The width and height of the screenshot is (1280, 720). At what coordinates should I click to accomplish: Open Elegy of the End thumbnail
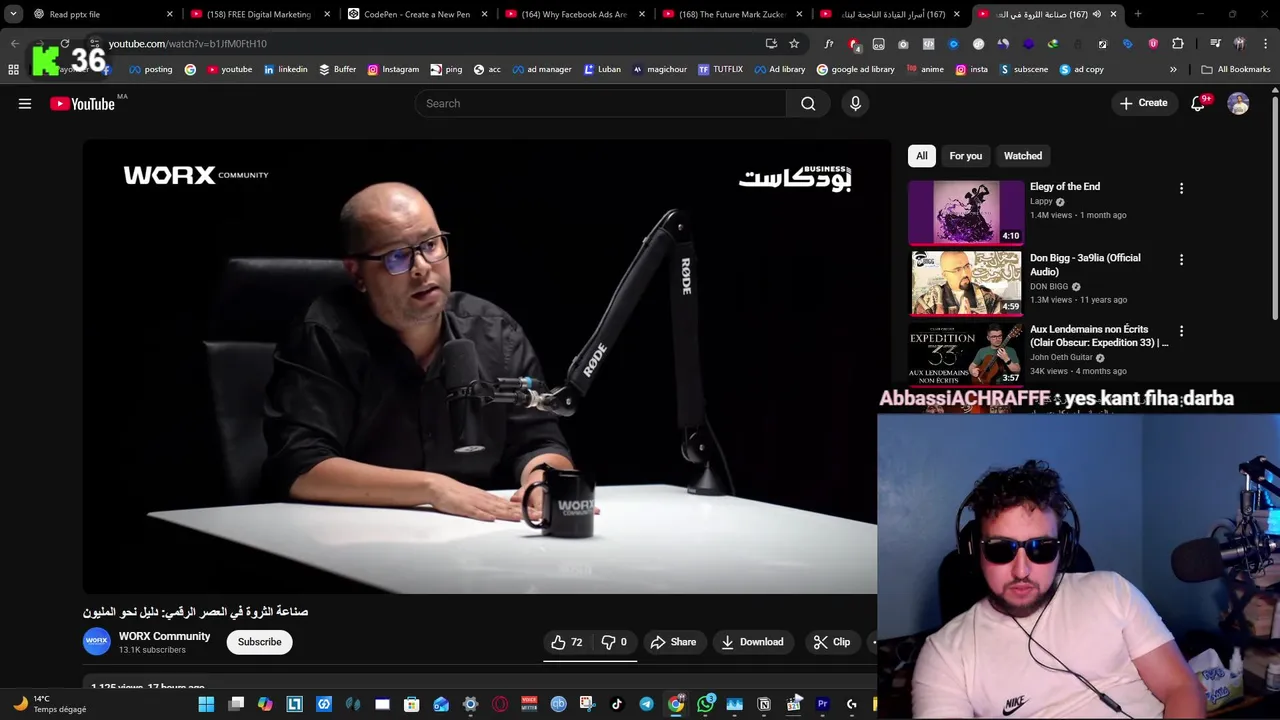coord(966,212)
